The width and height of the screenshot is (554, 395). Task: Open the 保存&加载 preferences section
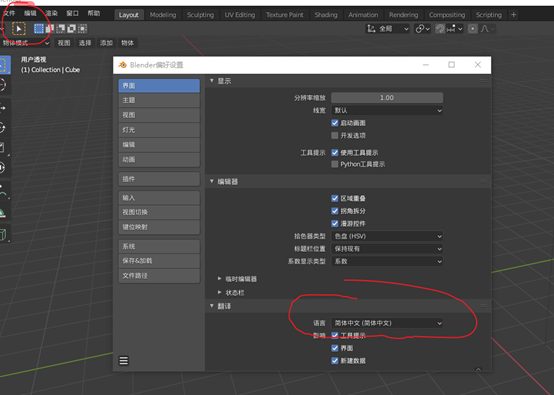click(x=159, y=261)
